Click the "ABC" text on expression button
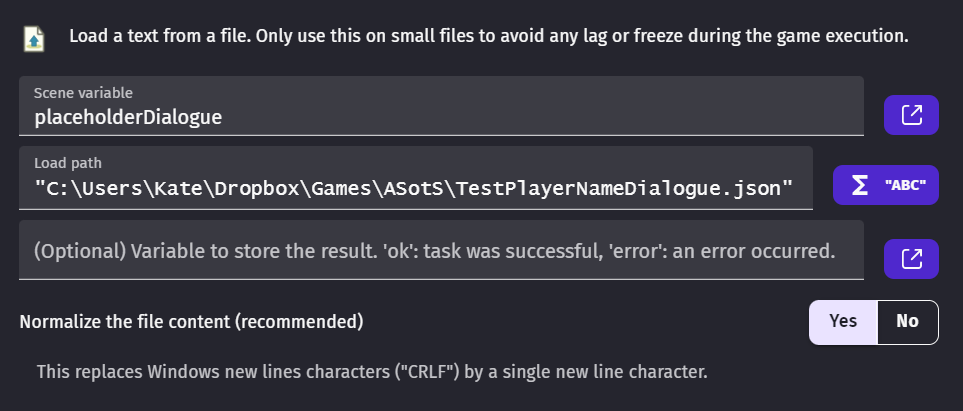The width and height of the screenshot is (963, 411). (x=906, y=185)
